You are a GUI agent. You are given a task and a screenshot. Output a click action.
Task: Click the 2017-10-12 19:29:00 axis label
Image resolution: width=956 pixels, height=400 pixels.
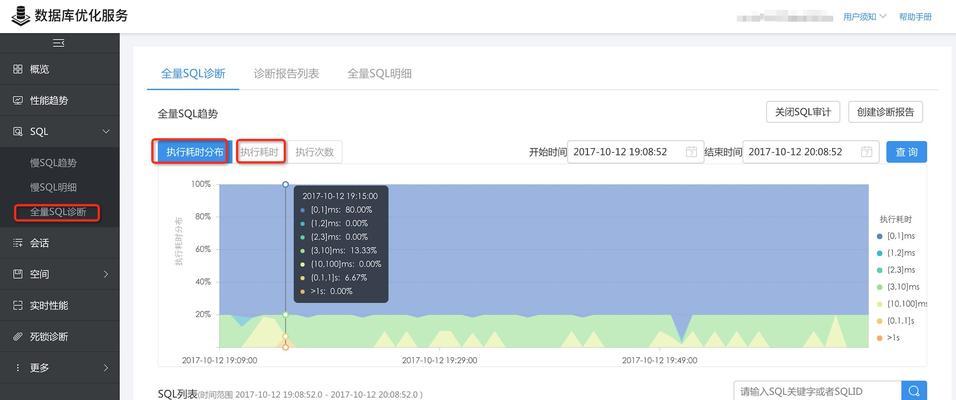click(440, 360)
